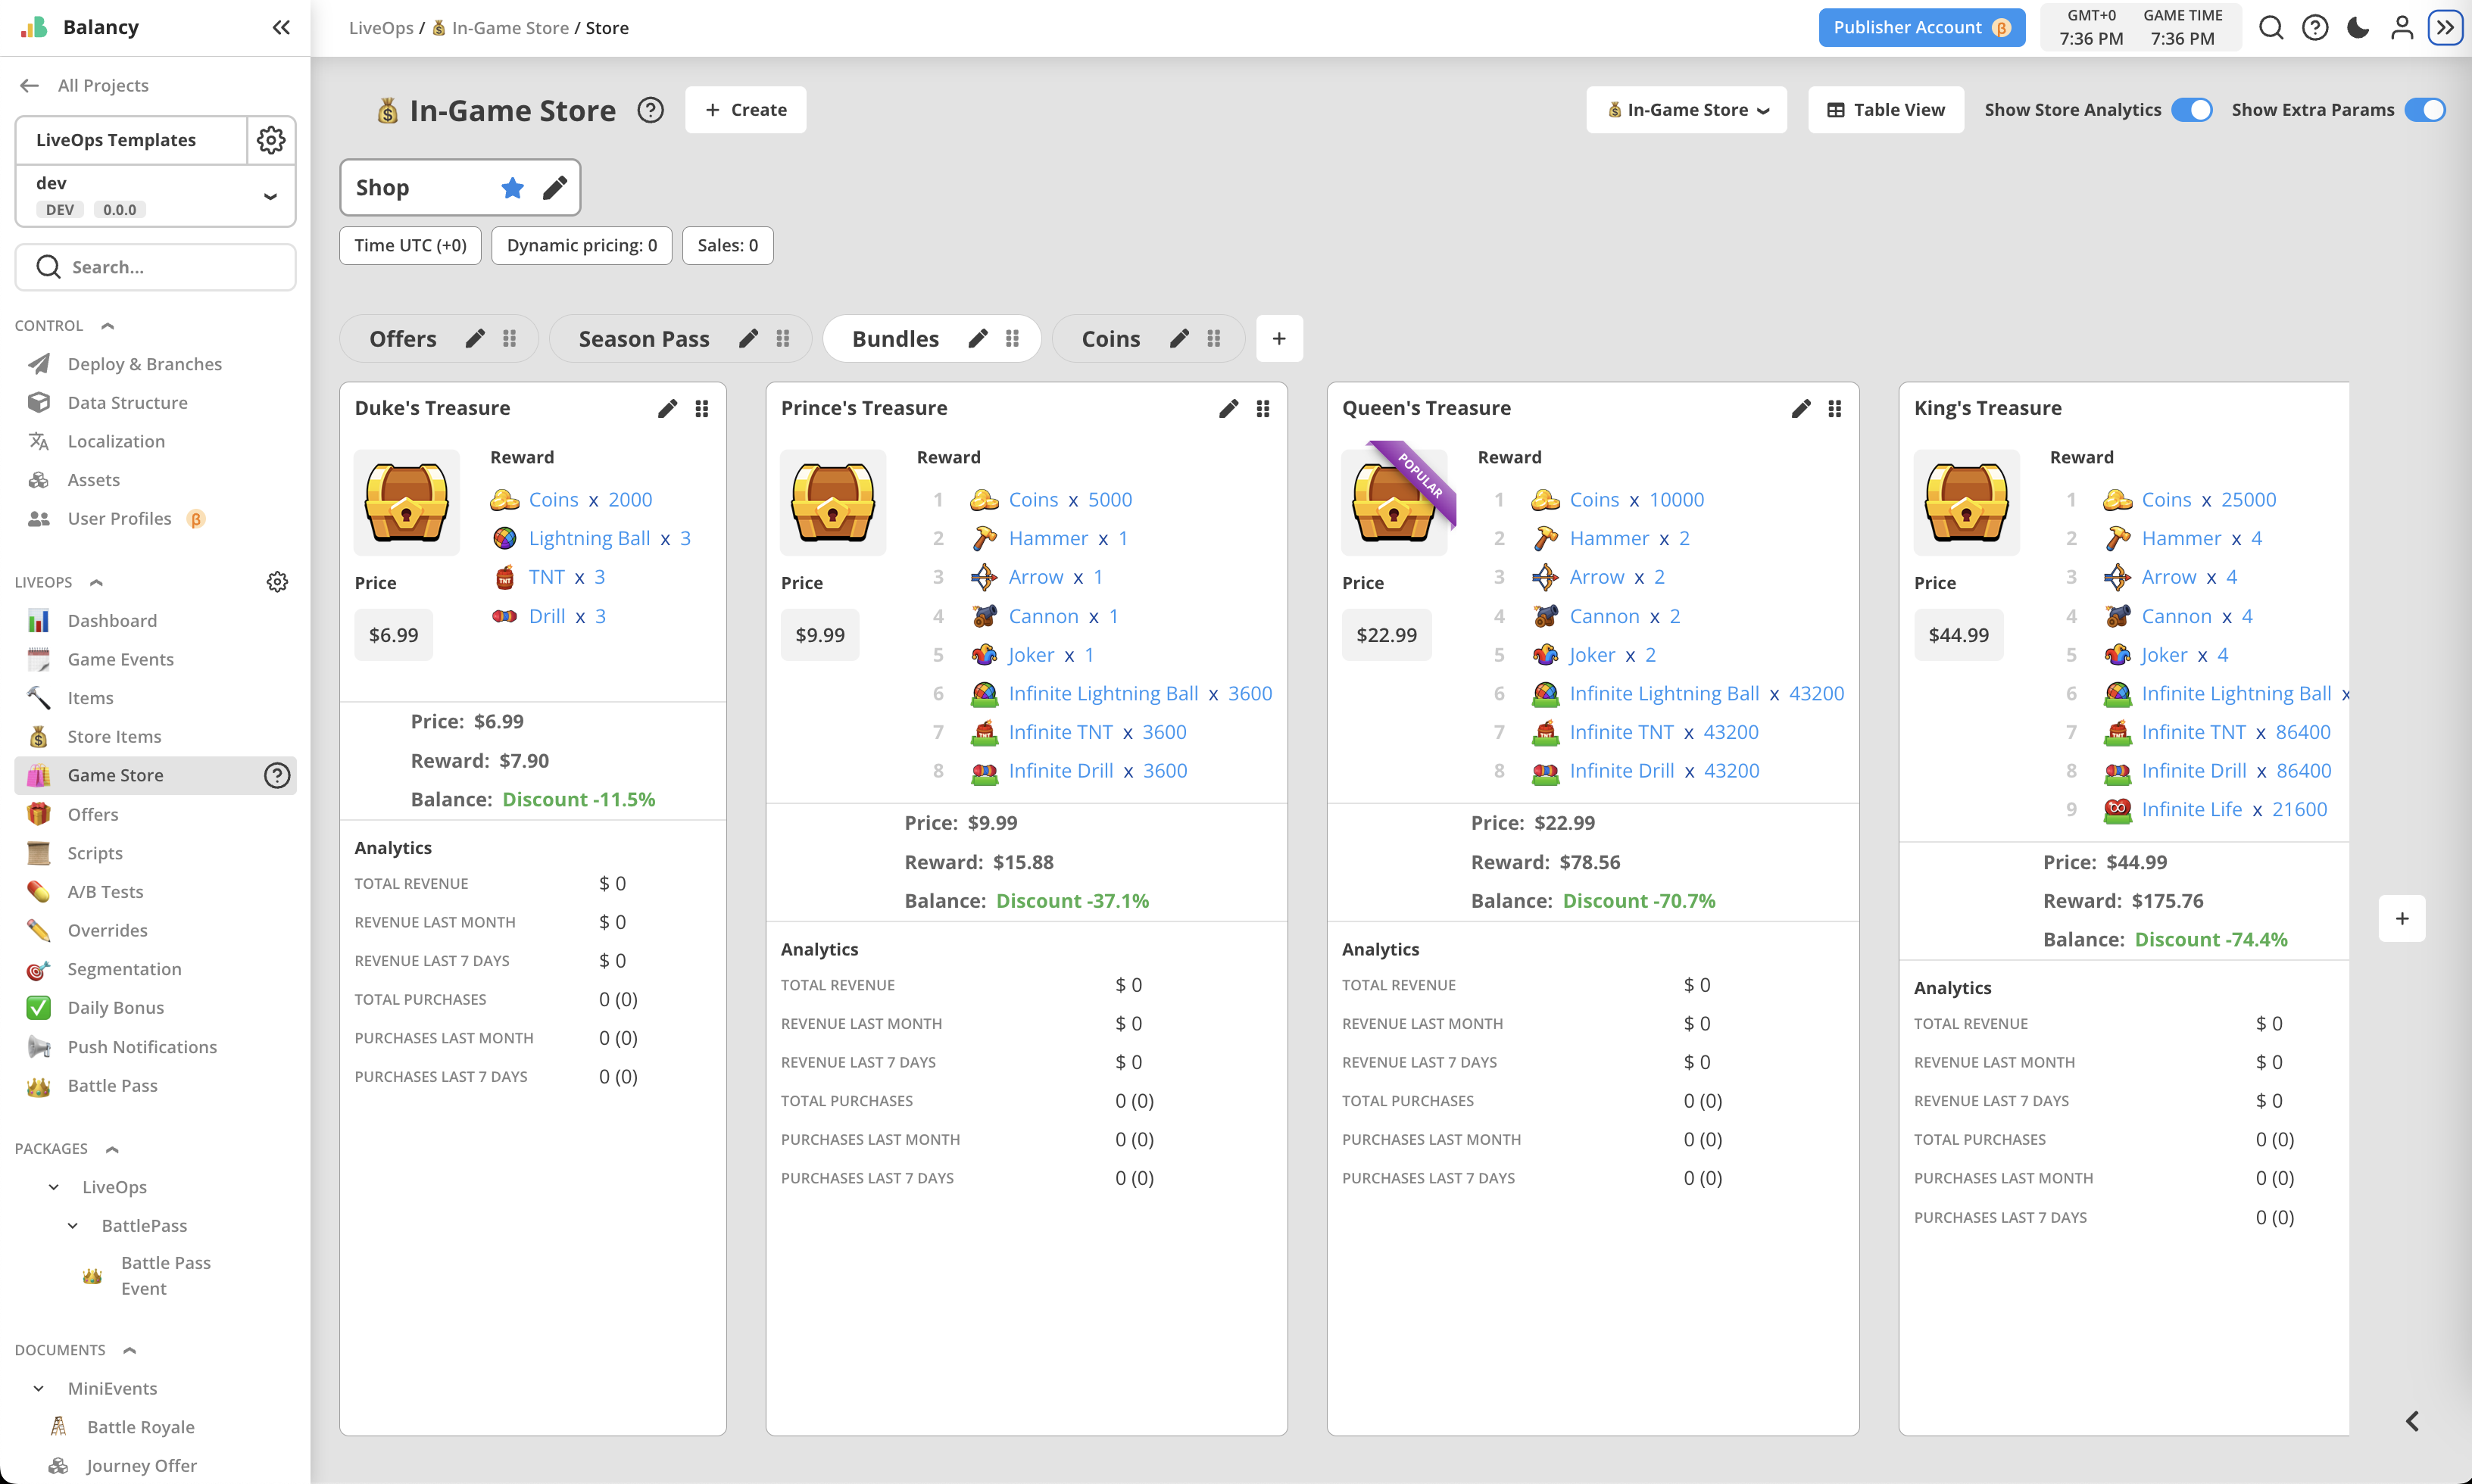2472x1484 pixels.
Task: Select the Bundles category tab
Action: [x=895, y=338]
